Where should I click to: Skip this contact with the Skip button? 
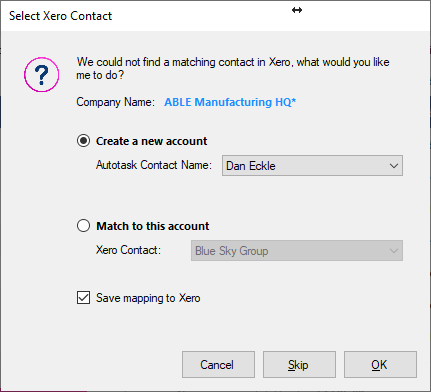pos(299,364)
